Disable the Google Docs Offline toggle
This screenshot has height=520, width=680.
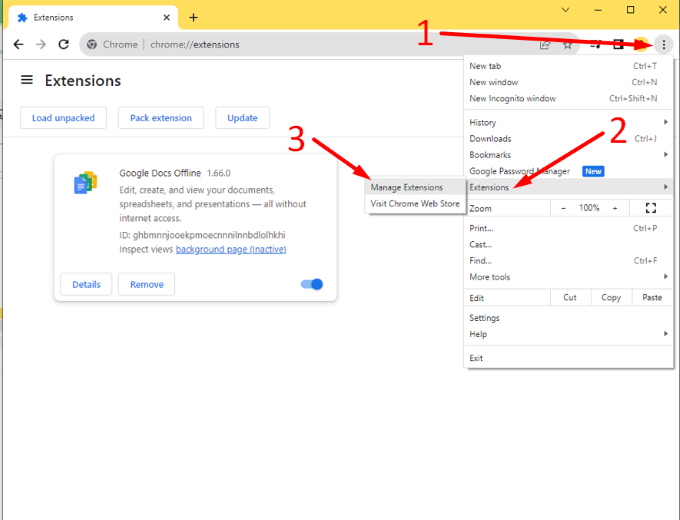[312, 284]
